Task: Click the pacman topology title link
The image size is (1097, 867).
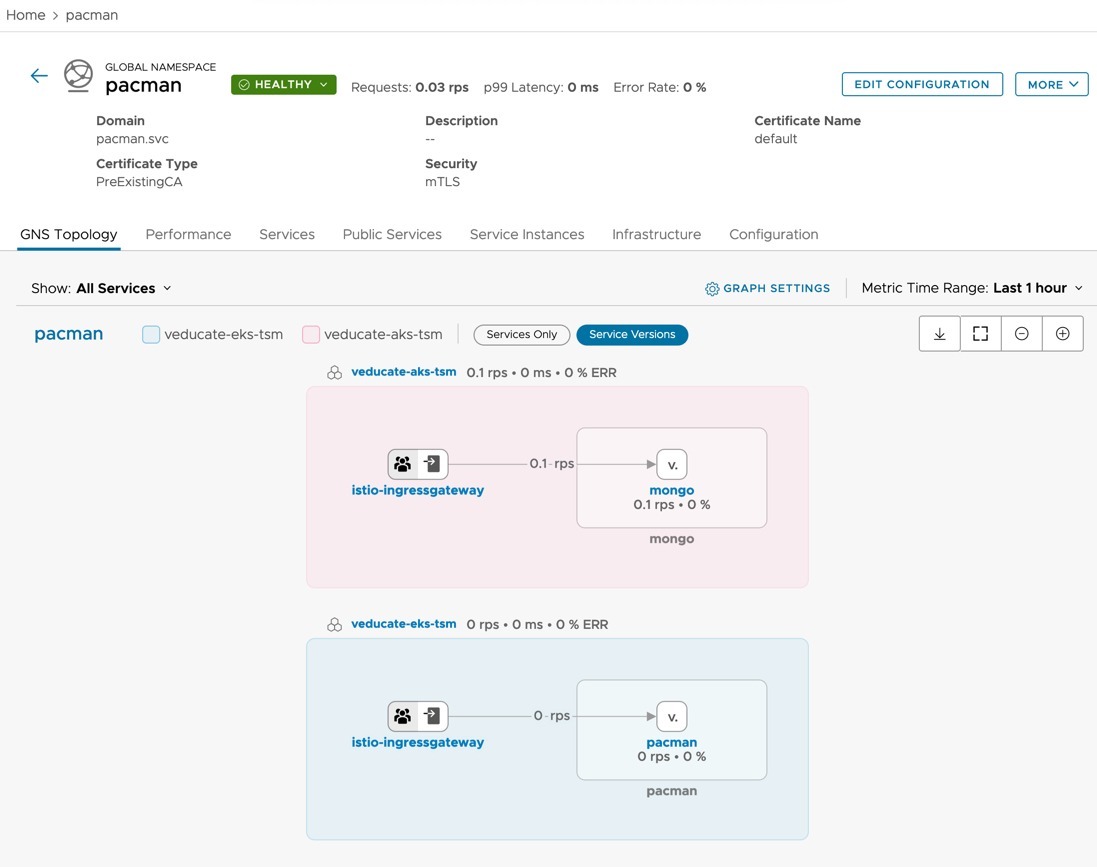Action: pos(69,334)
